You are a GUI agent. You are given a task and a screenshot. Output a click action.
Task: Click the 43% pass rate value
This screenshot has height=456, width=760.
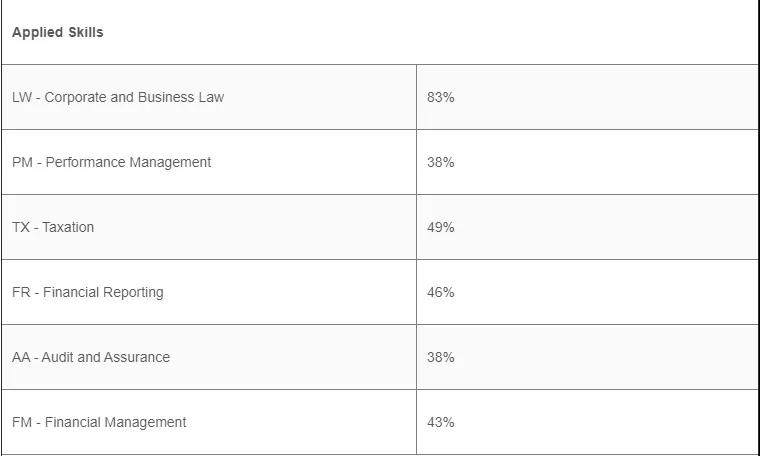point(440,422)
